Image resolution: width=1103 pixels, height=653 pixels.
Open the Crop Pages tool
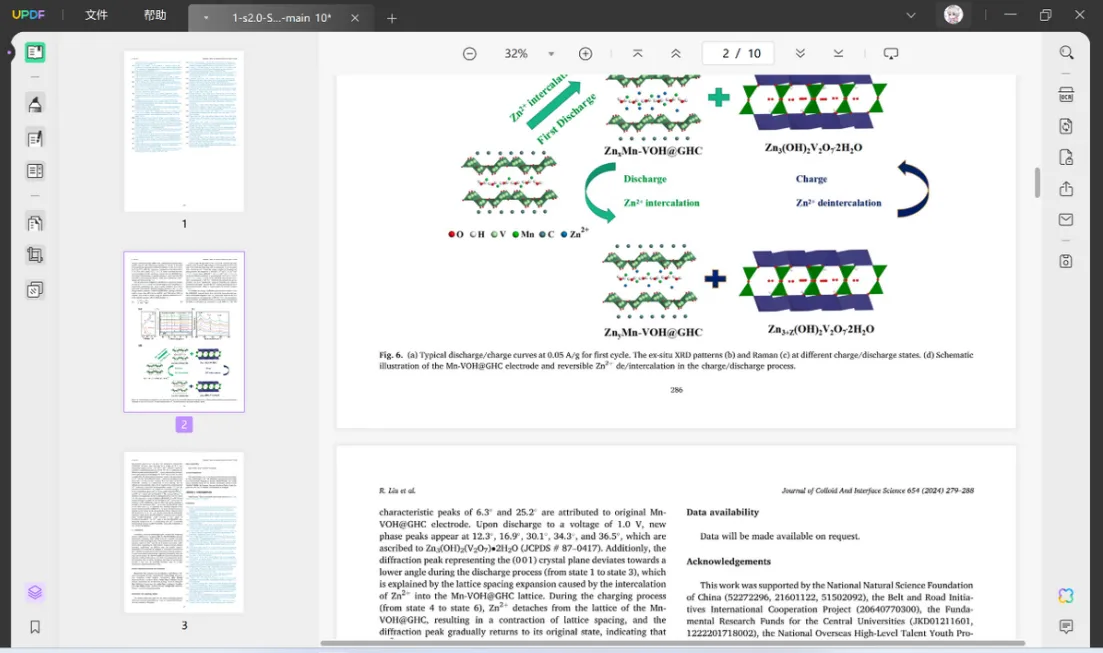[x=34, y=255]
